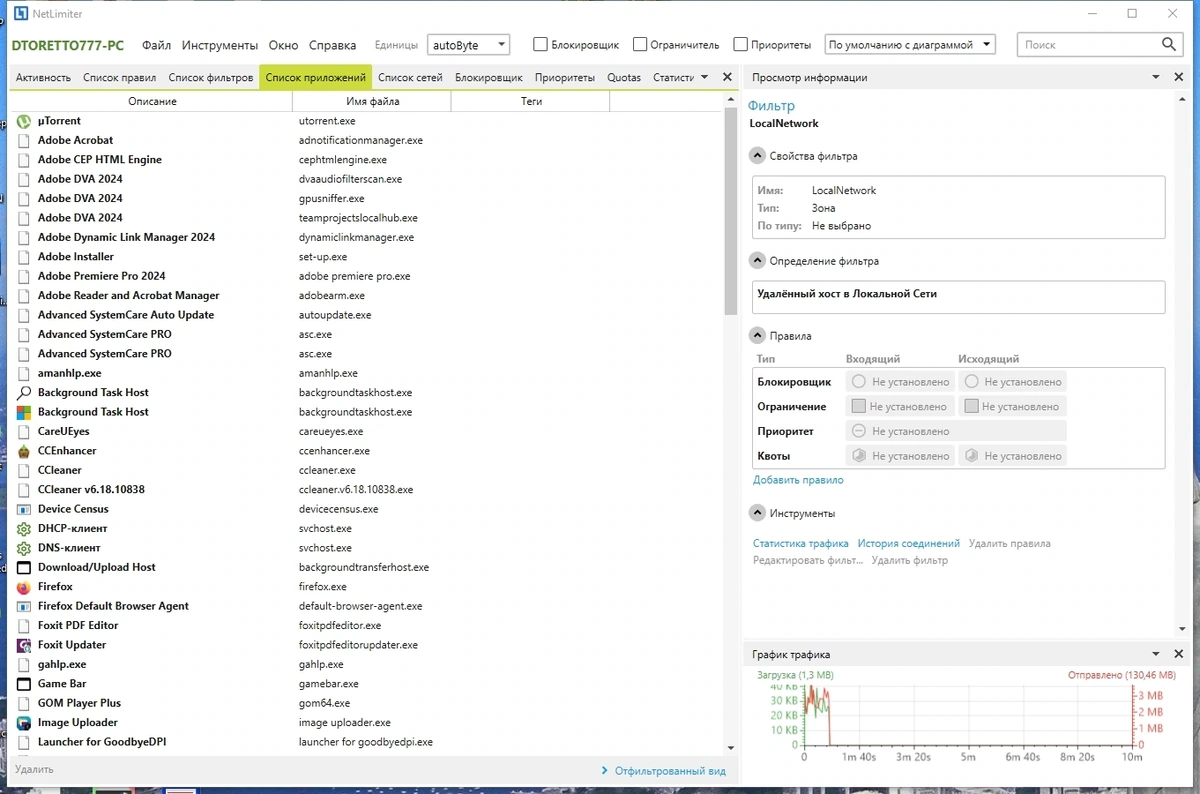
Task: Collapse the Правила section
Action: 757,336
